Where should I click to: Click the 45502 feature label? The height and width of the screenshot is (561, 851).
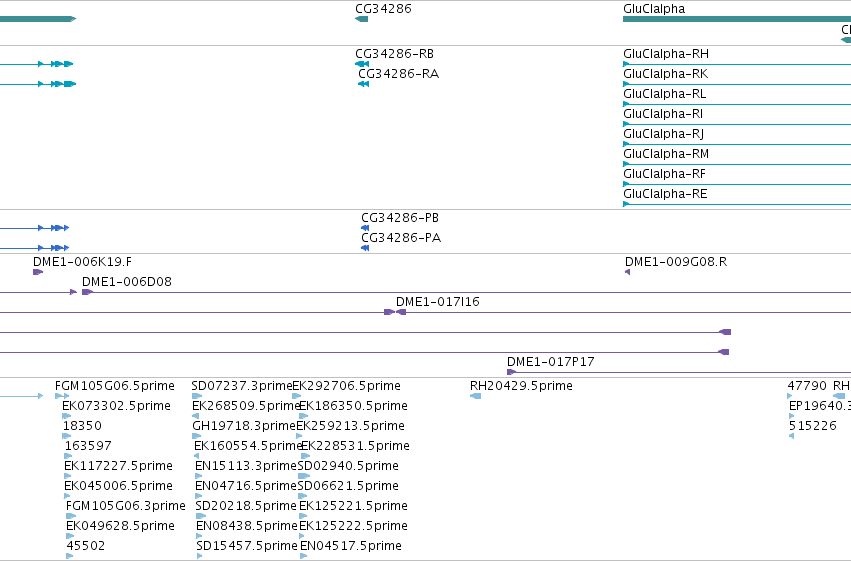(x=86, y=546)
